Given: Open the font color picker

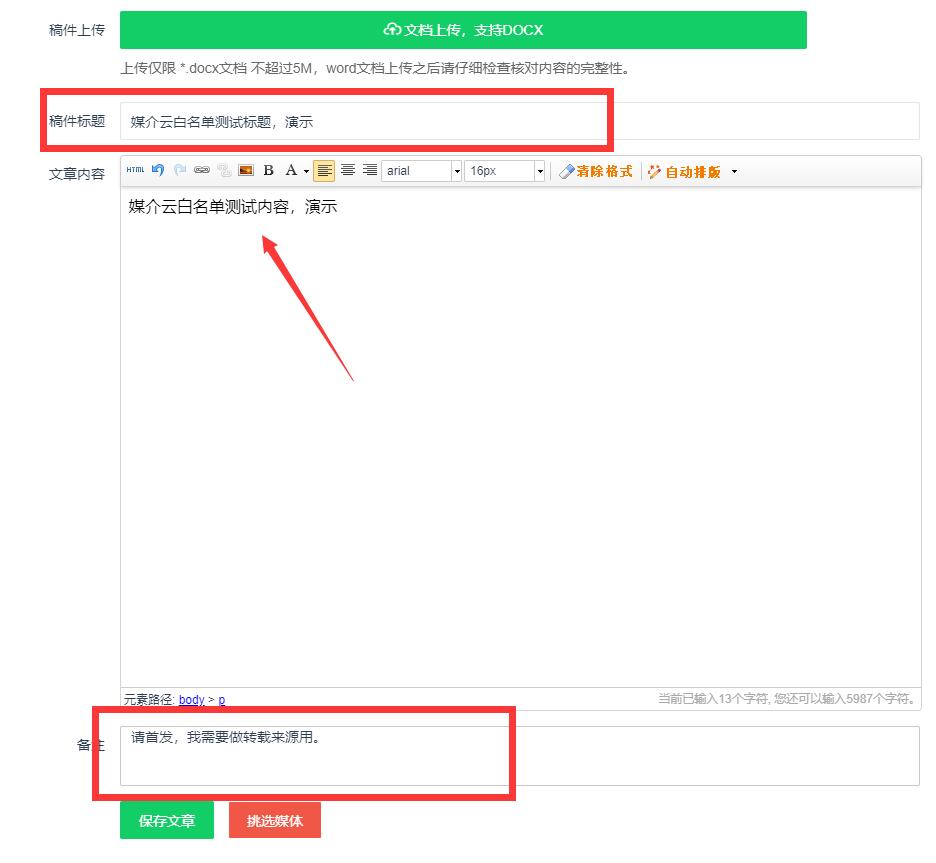Looking at the screenshot, I should pos(292,171).
